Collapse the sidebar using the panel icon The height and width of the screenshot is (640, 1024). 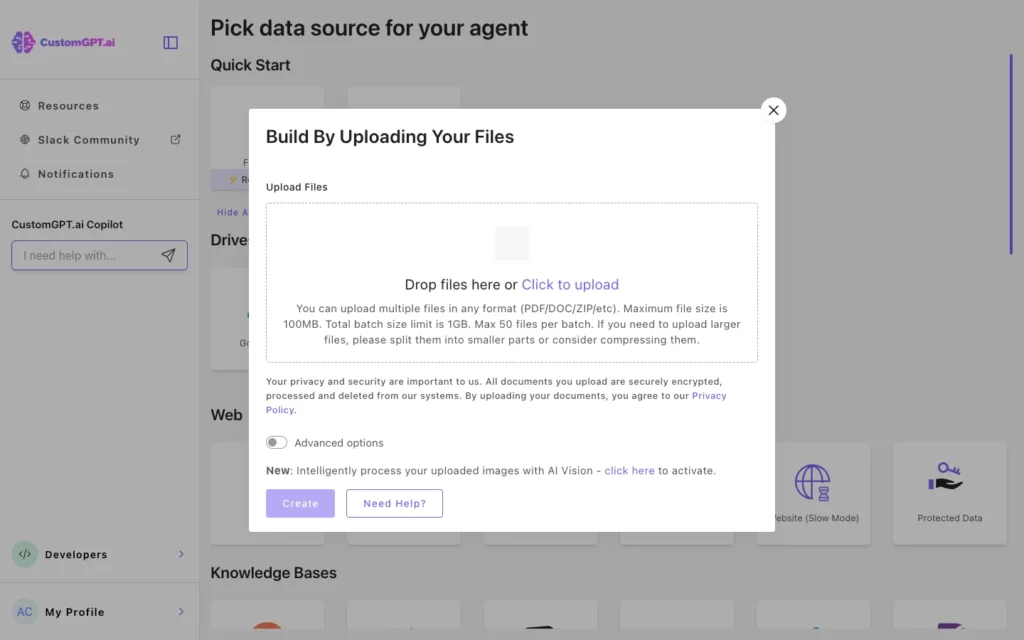(x=169, y=42)
